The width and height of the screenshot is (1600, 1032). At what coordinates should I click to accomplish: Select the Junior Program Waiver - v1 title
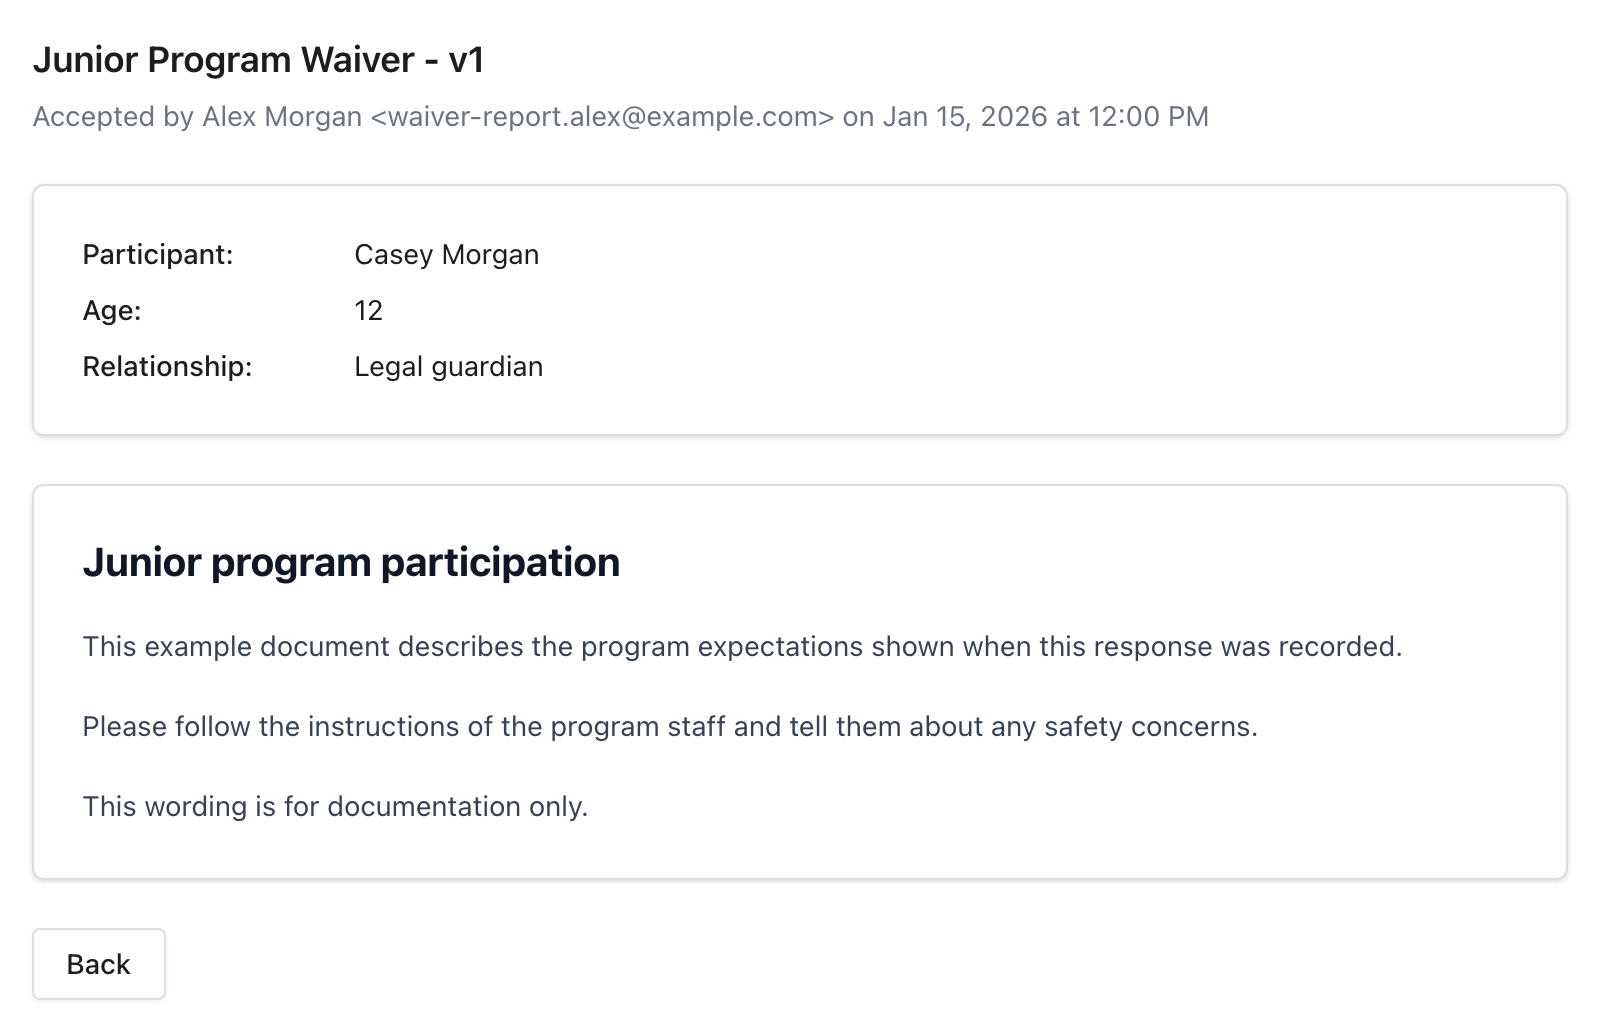(259, 60)
